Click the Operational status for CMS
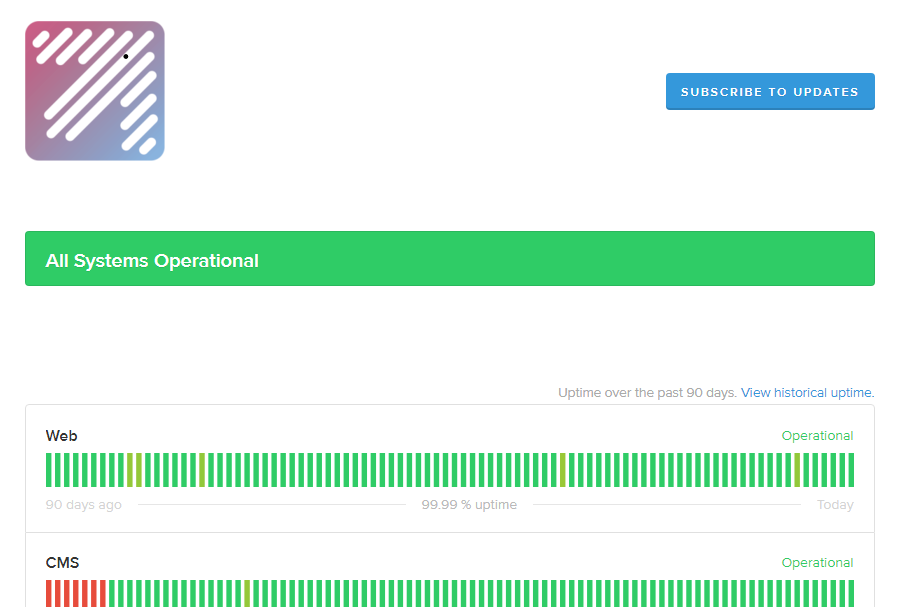903x607 pixels. 817,563
